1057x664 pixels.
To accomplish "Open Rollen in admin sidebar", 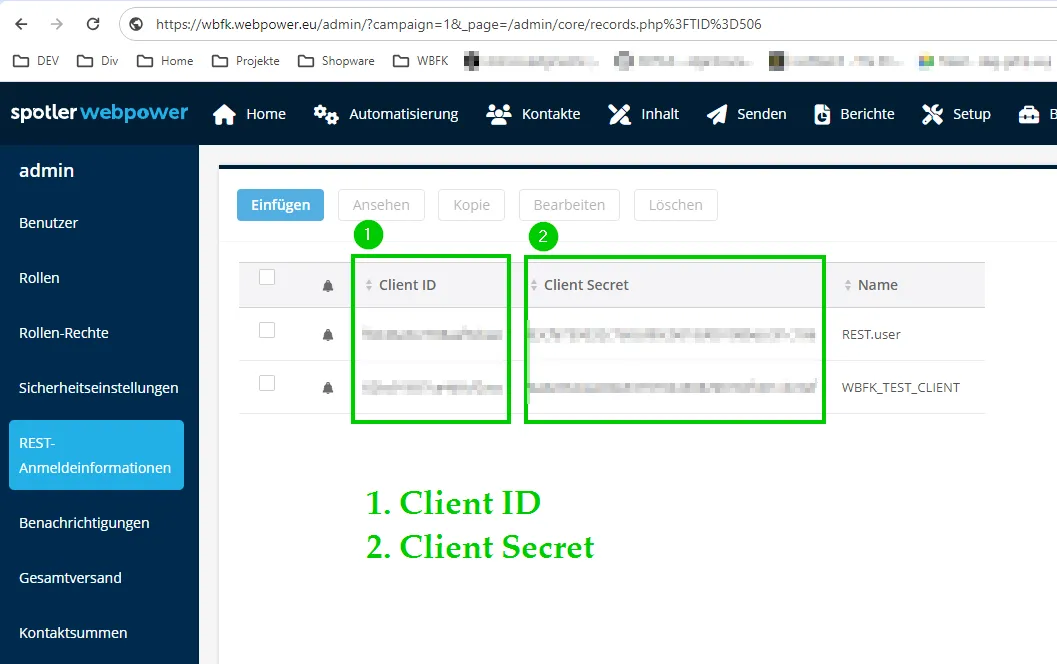I will tap(39, 278).
